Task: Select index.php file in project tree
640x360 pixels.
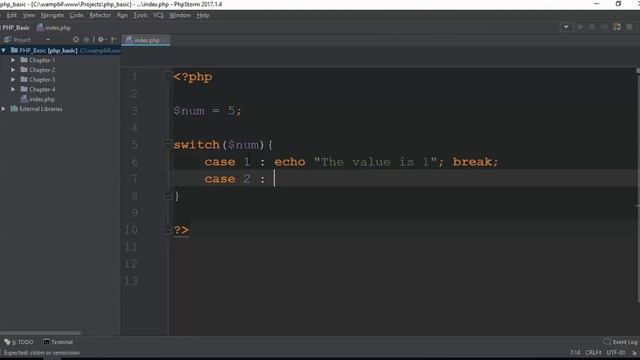Action: (x=38, y=99)
